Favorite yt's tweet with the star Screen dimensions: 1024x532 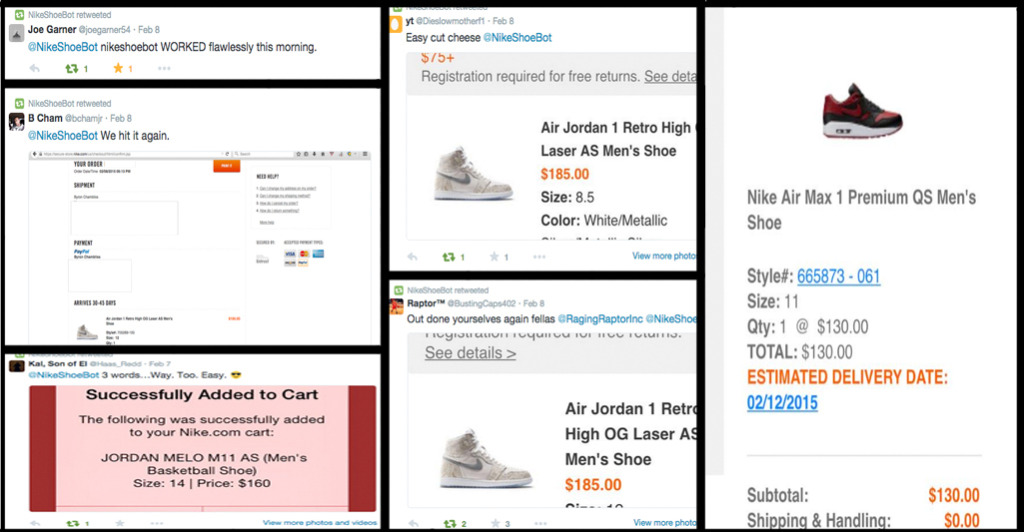[x=494, y=257]
